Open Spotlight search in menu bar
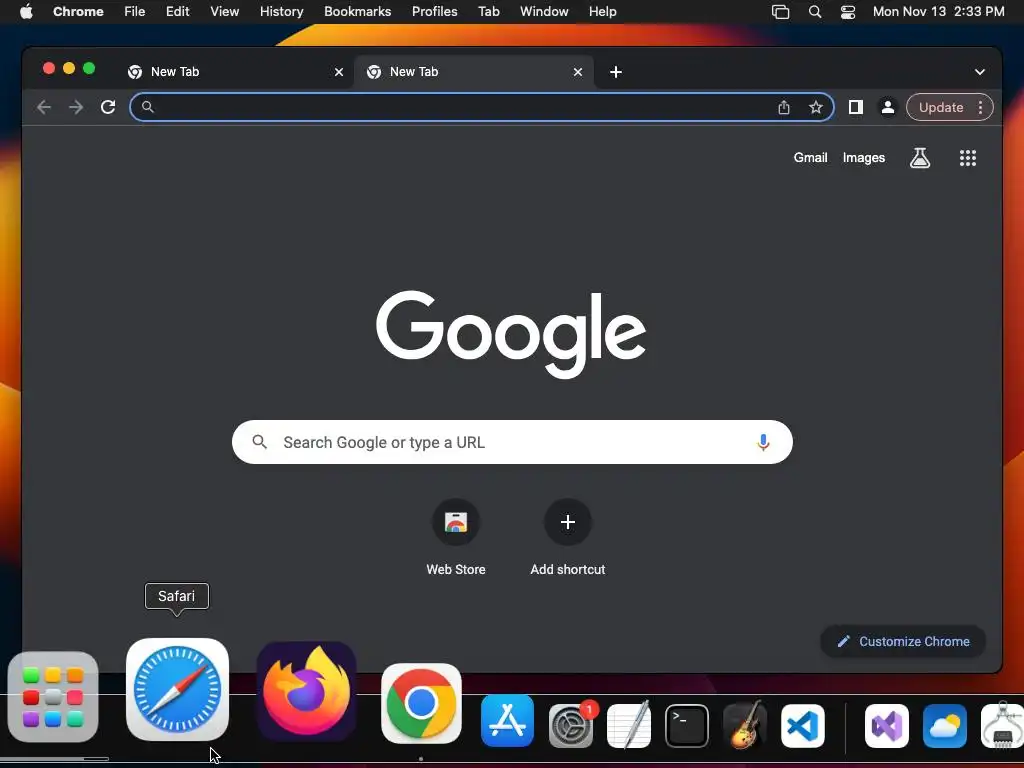Screen dimensions: 1024x768 pyautogui.click(x=814, y=12)
